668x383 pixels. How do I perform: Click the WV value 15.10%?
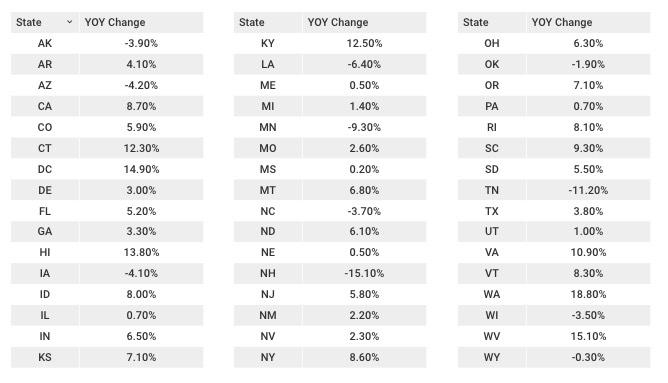(588, 336)
